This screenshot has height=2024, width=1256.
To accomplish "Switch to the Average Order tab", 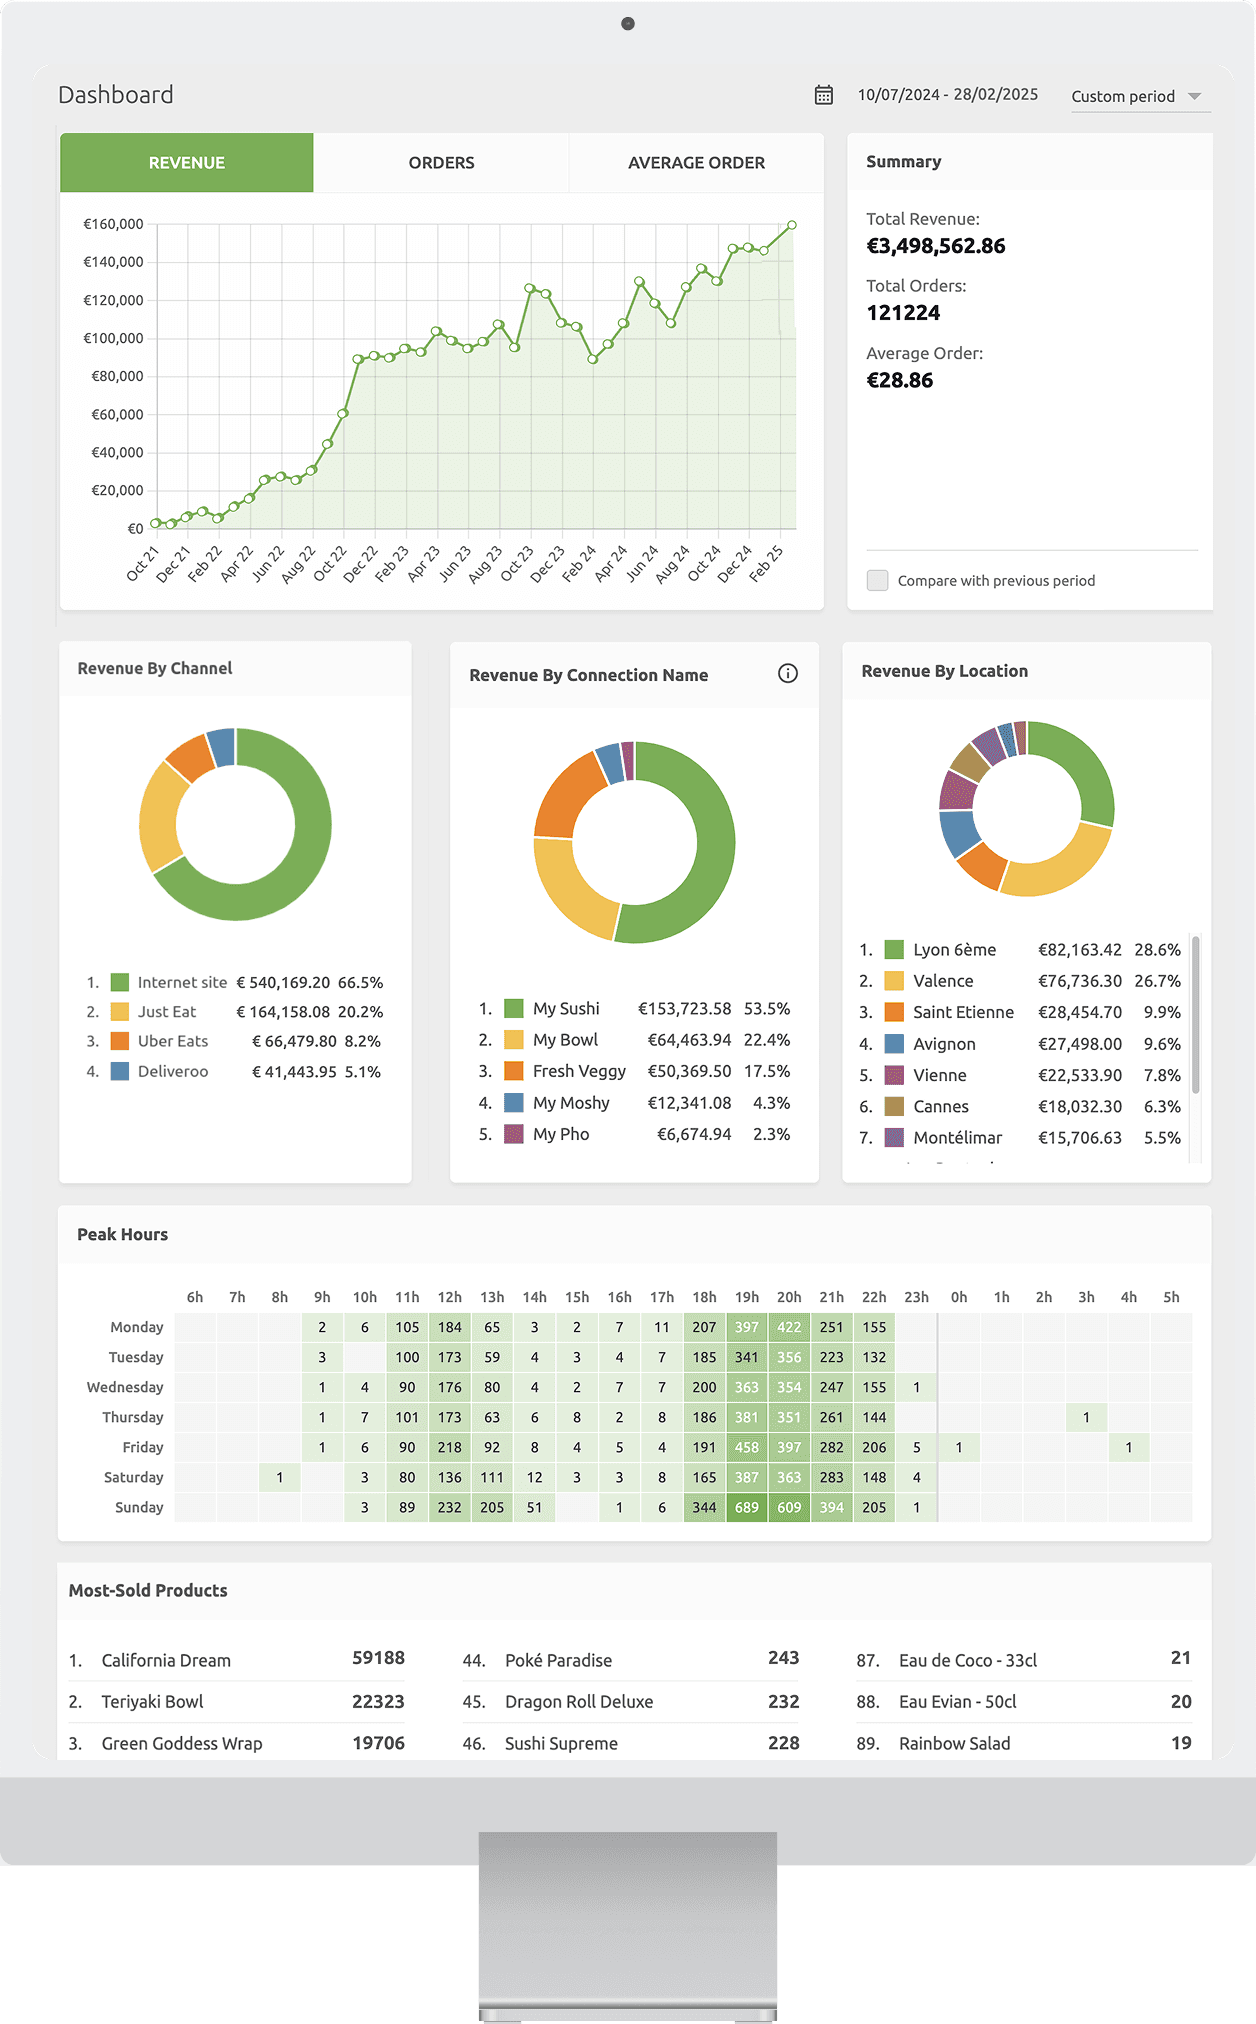I will 696,163.
